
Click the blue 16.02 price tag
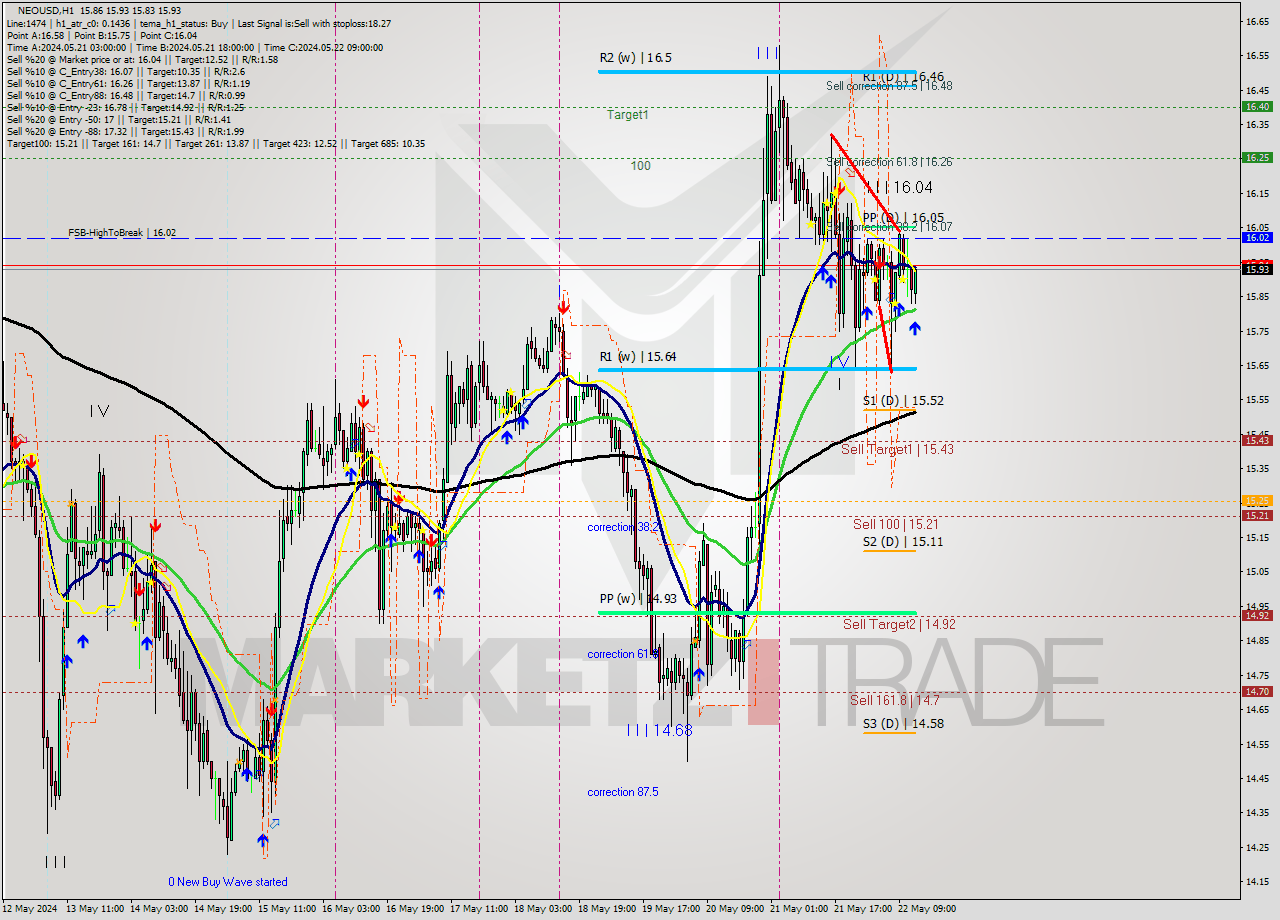point(1257,237)
